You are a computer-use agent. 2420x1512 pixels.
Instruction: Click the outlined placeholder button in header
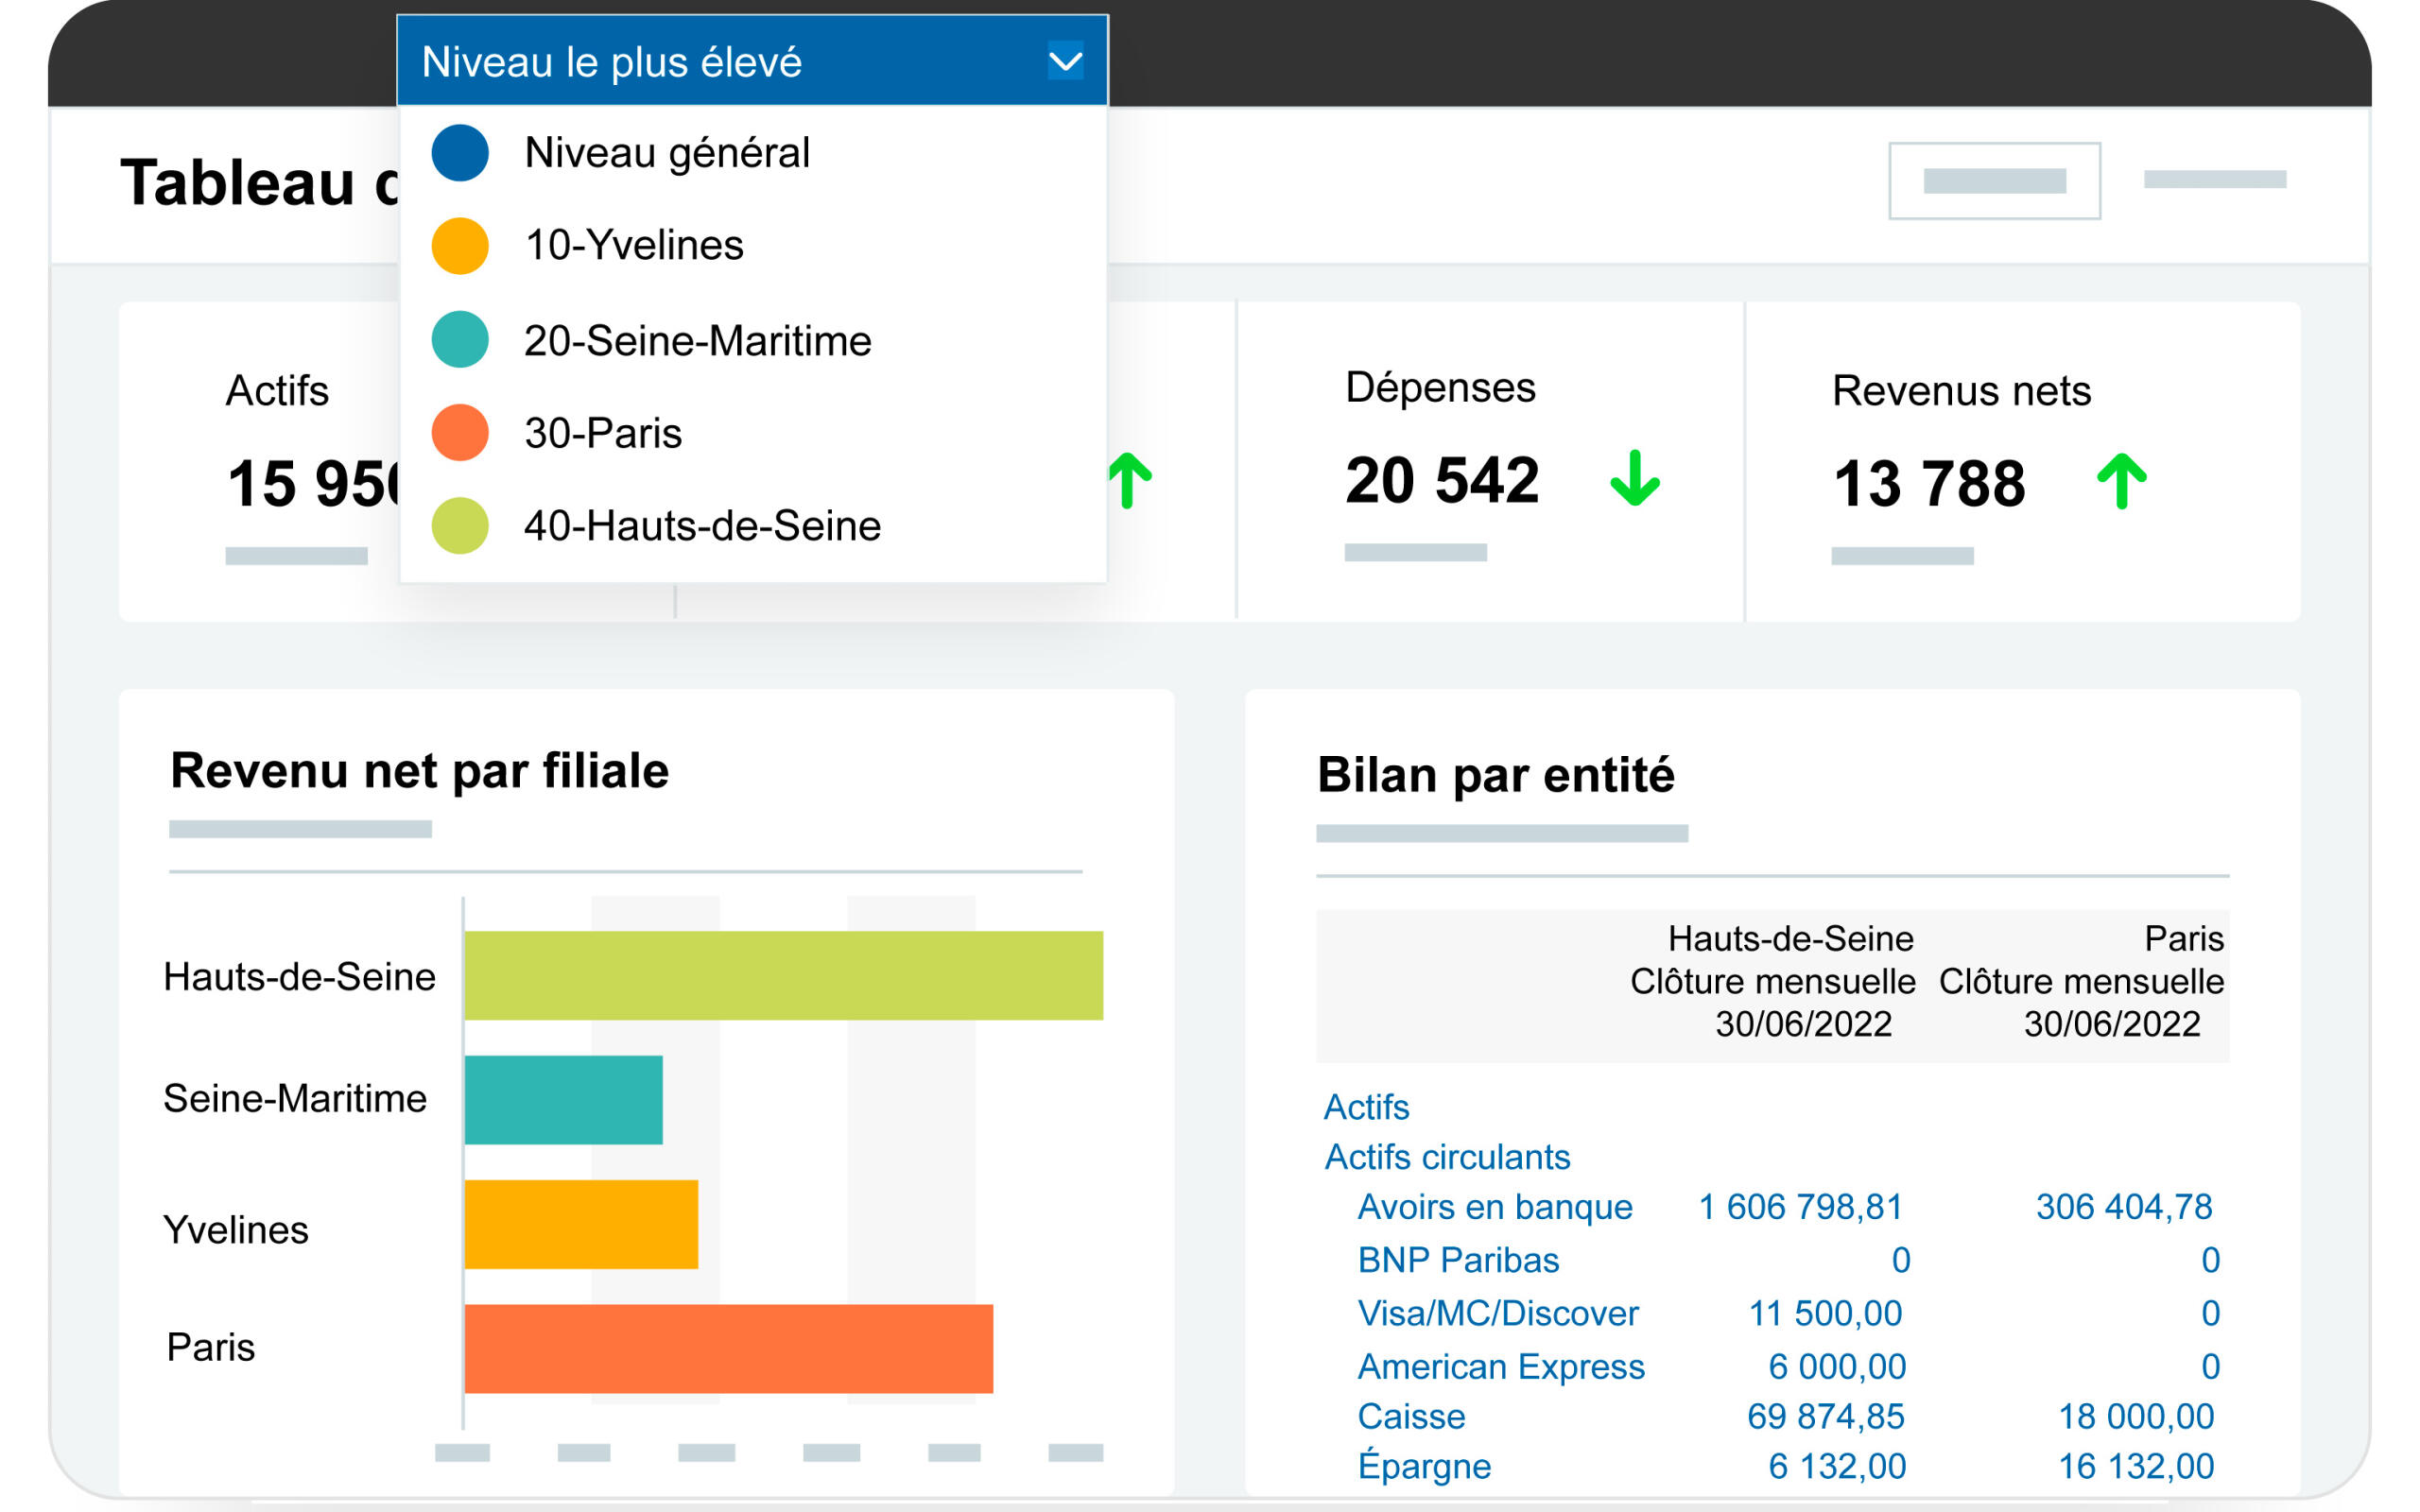click(x=1994, y=181)
